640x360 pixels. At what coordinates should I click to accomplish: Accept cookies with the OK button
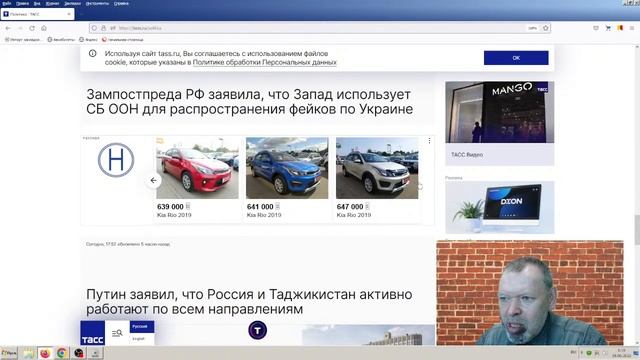pos(516,58)
